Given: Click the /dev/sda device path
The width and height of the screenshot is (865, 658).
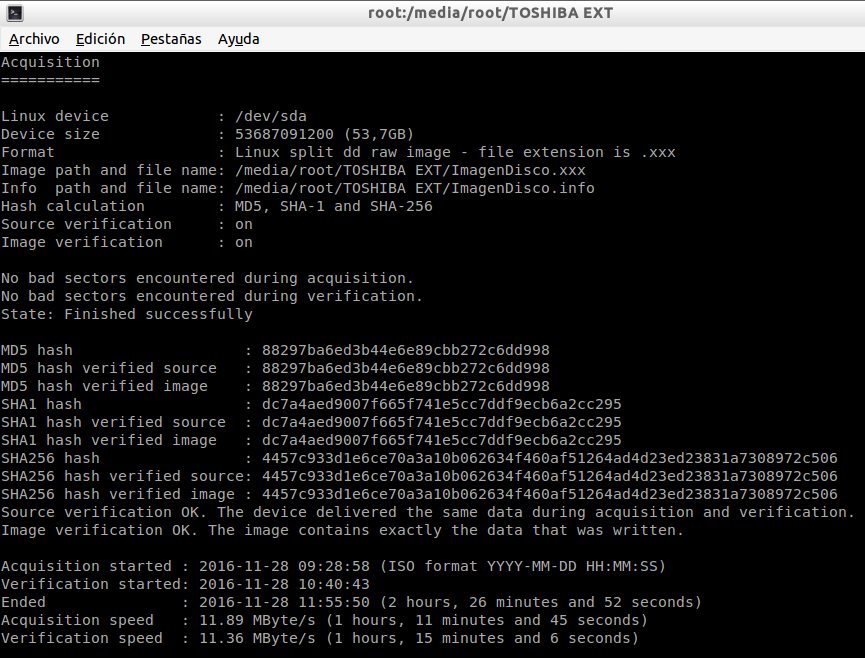Looking at the screenshot, I should tap(271, 116).
